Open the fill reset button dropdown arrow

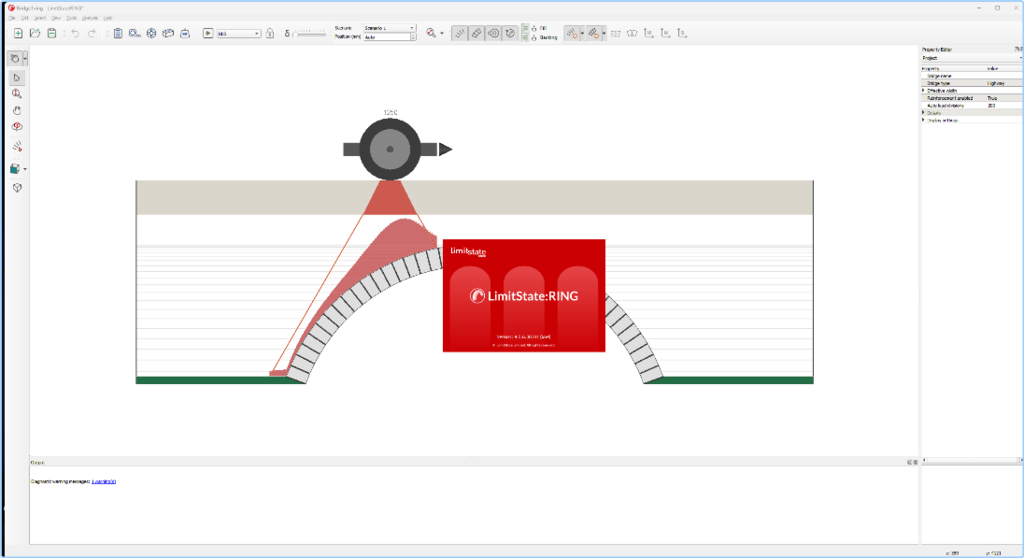click(x=582, y=33)
